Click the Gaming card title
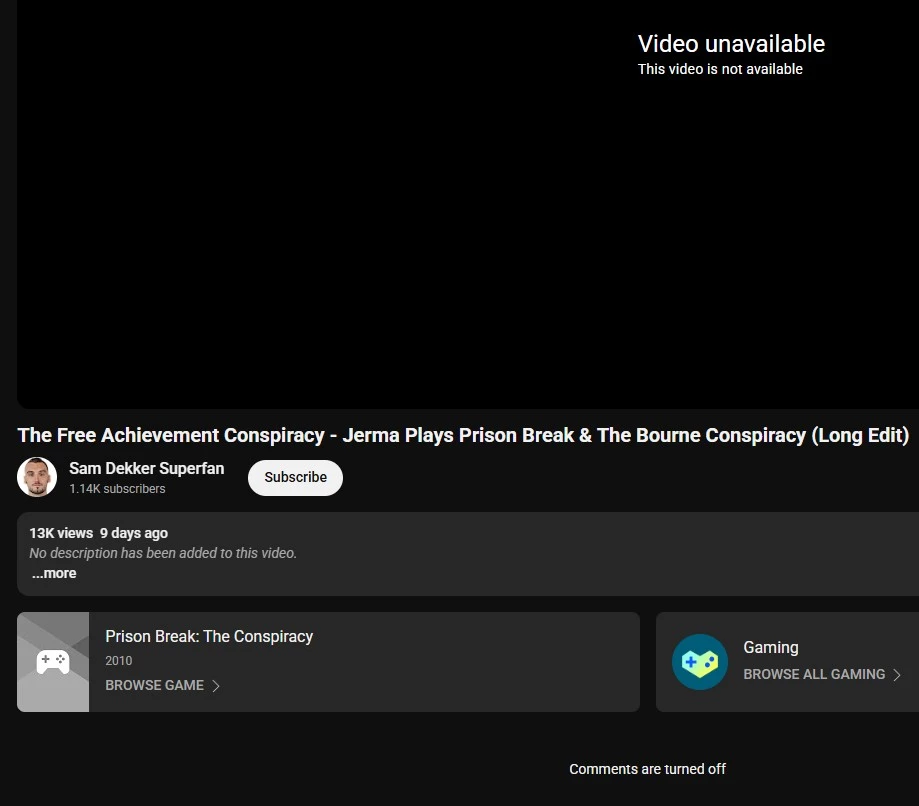The width and height of the screenshot is (919, 806). pos(771,647)
